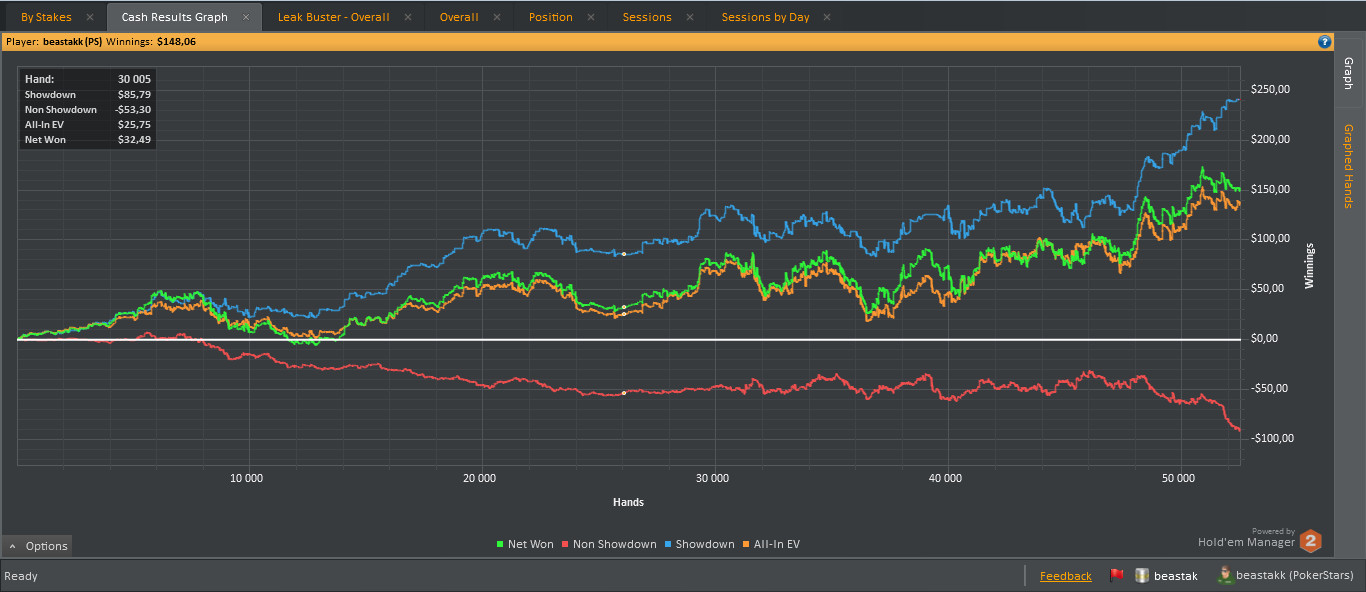The height and width of the screenshot is (592, 1366).
Task: Expand the Options panel
Action: coord(38,546)
